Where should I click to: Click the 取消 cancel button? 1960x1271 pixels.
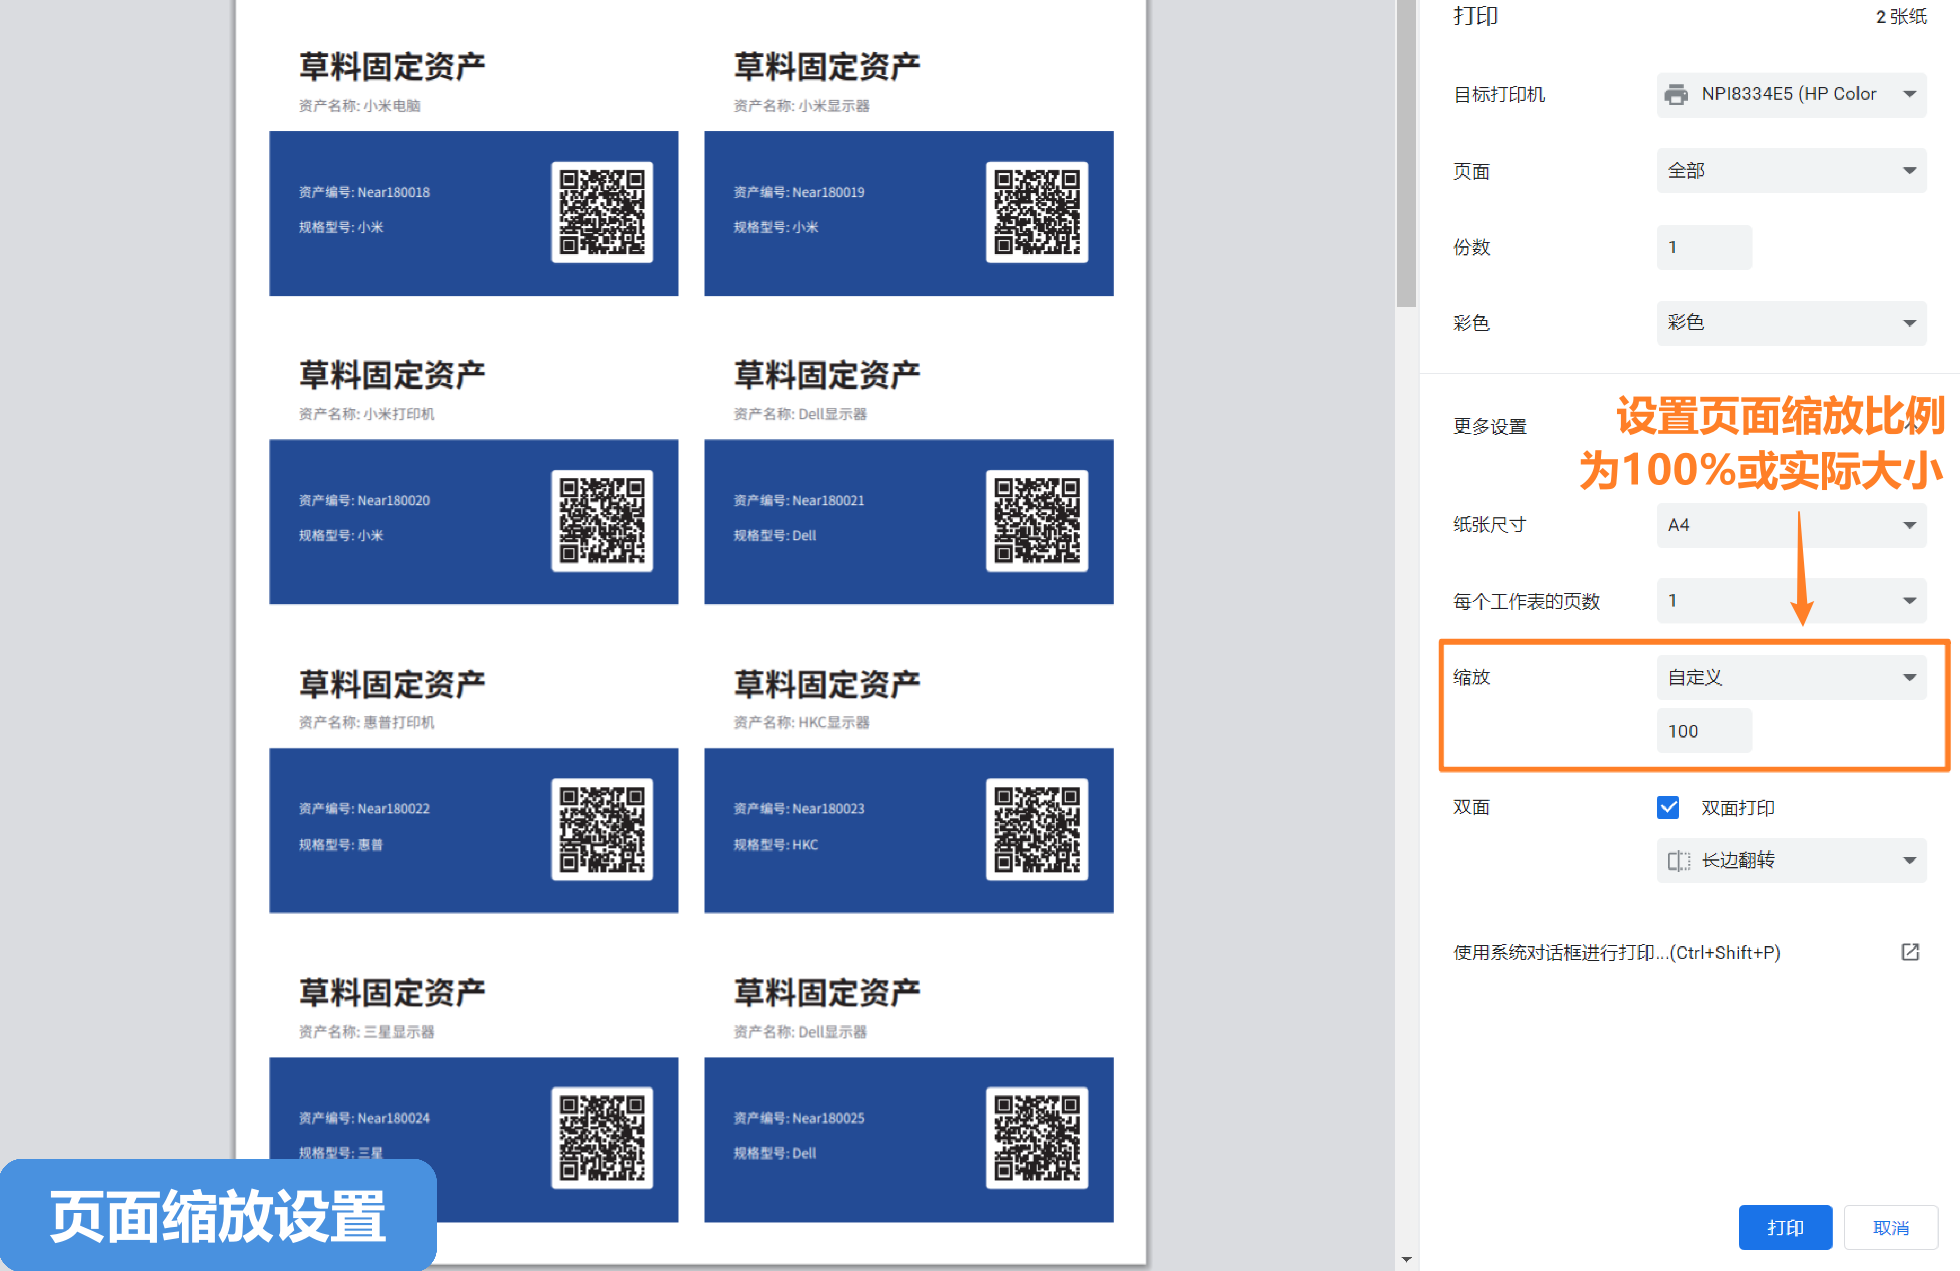[x=1891, y=1227]
